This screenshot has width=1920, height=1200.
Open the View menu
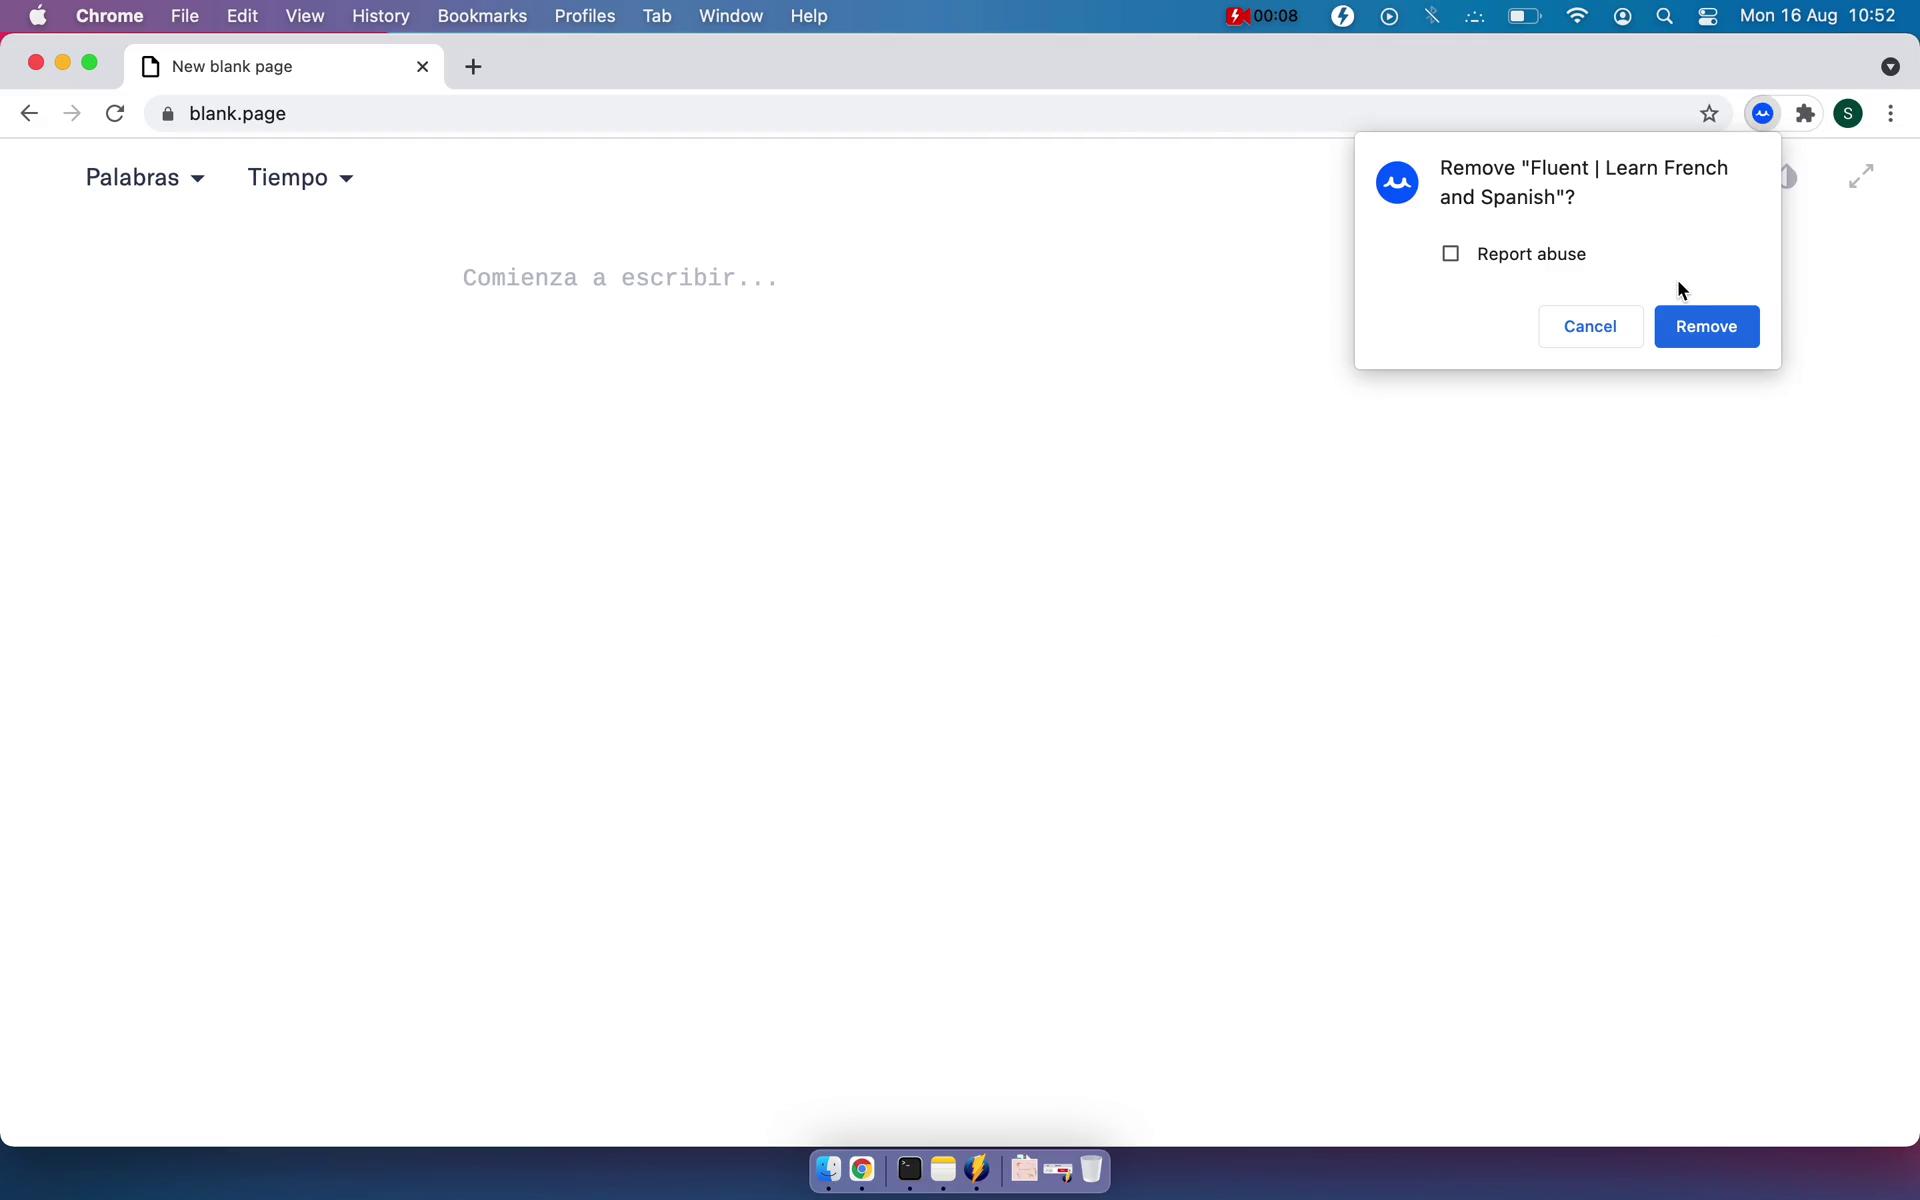[305, 16]
